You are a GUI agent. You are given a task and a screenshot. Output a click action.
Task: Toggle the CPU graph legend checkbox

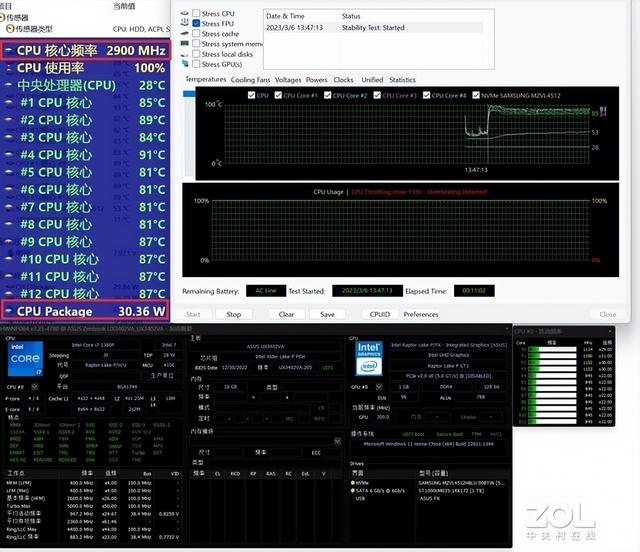tap(251, 95)
